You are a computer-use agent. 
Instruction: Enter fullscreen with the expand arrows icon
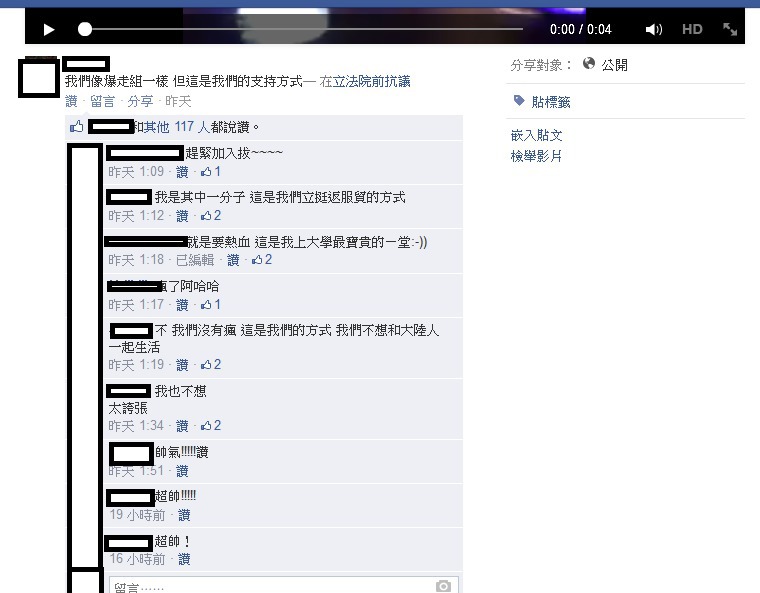tap(730, 30)
